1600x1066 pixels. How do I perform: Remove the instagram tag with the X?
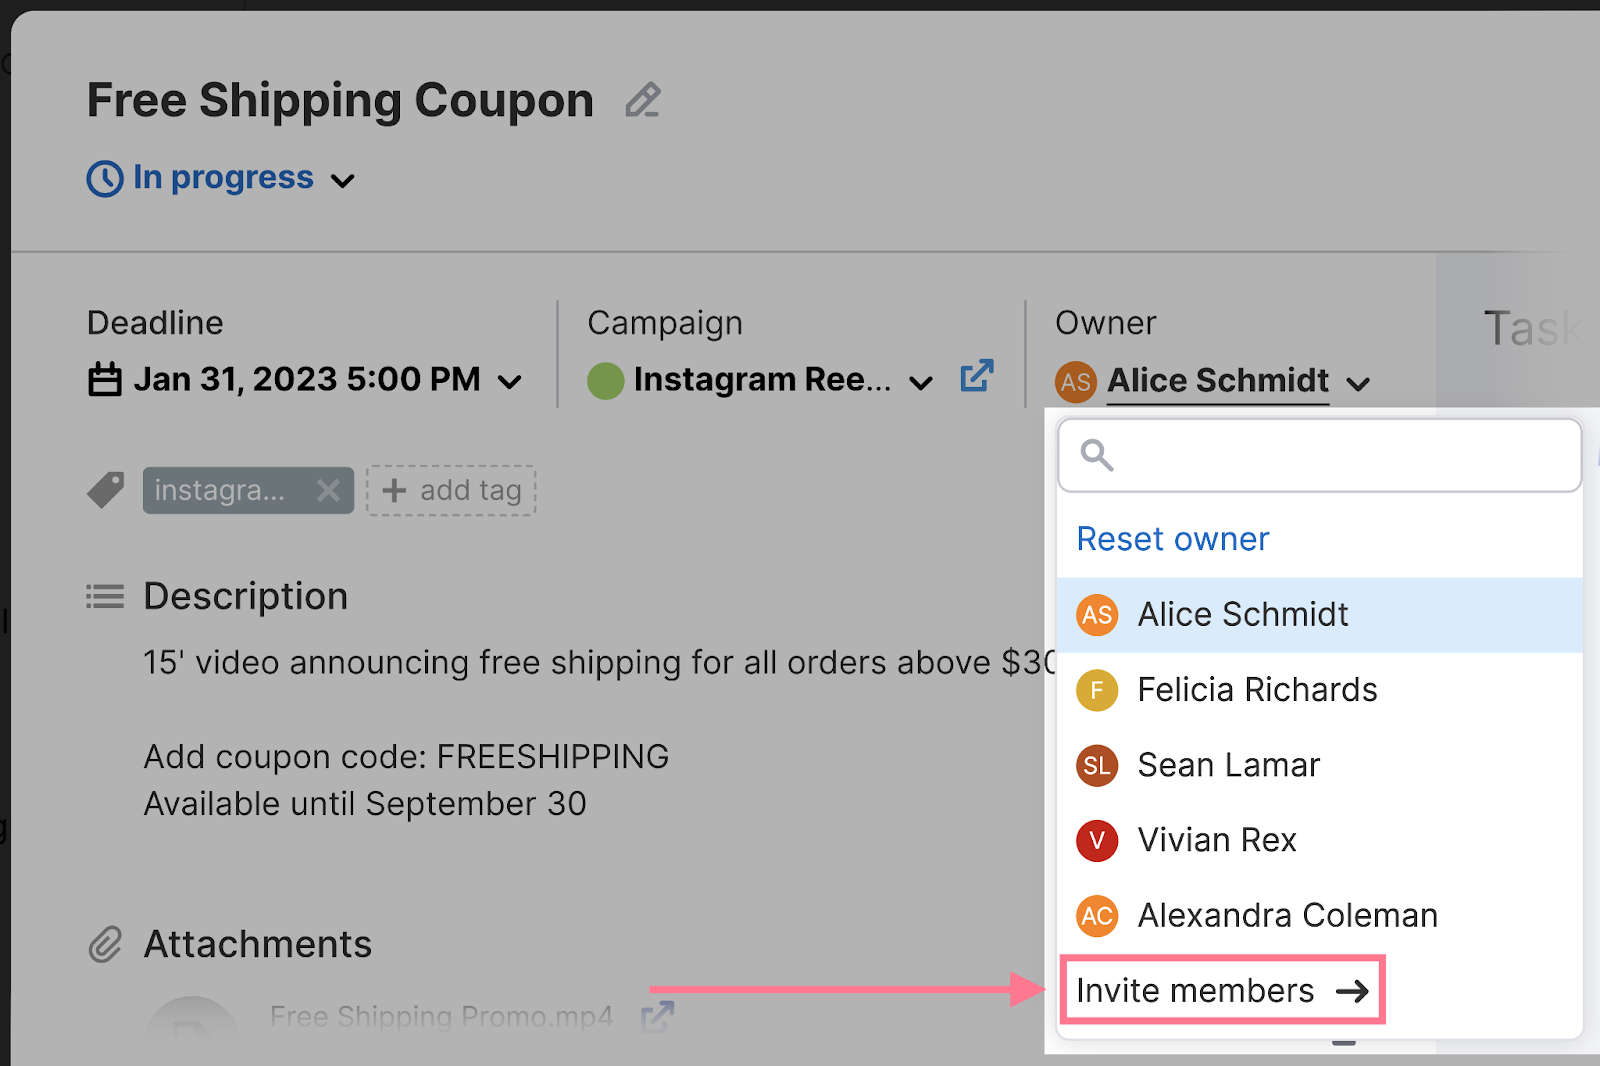pos(328,490)
